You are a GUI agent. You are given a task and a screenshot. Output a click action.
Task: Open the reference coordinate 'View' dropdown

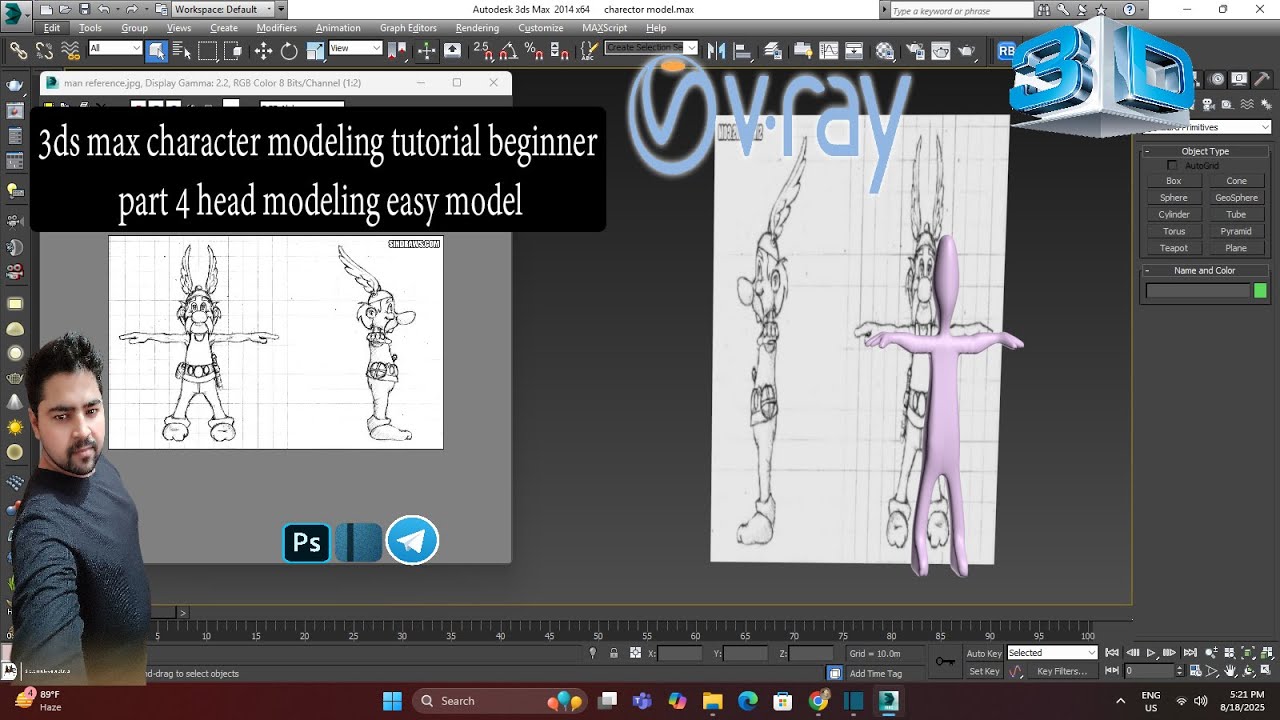tap(356, 48)
